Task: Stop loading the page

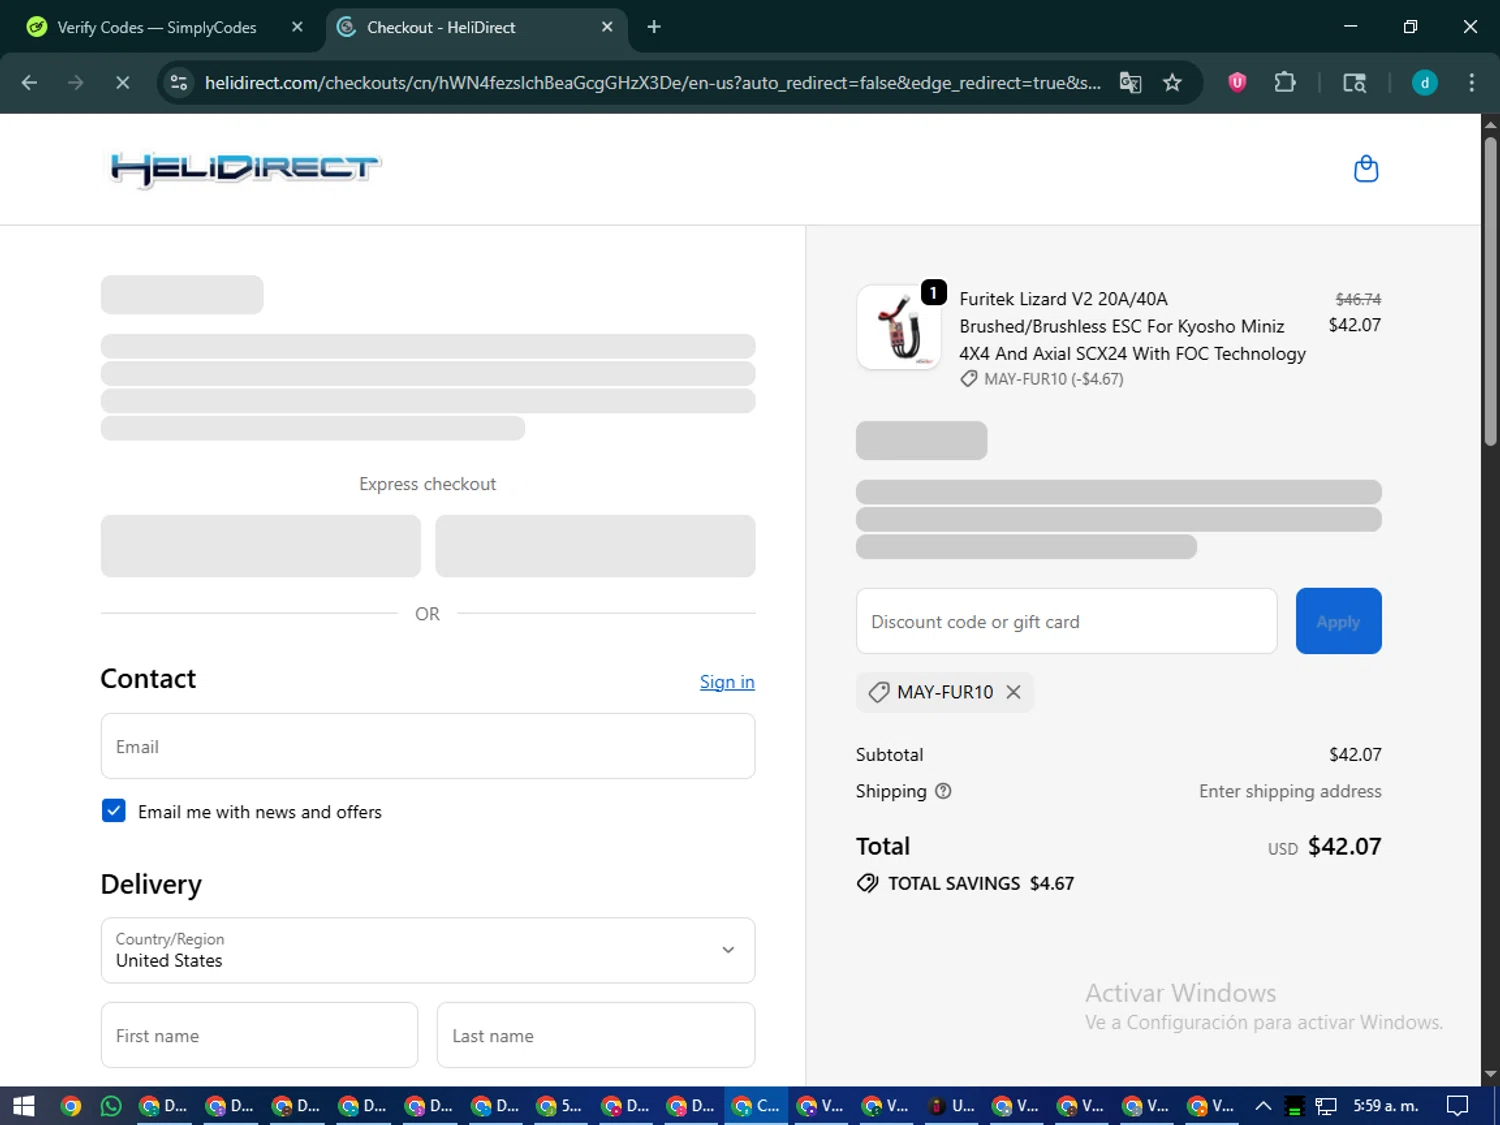Action: (122, 83)
